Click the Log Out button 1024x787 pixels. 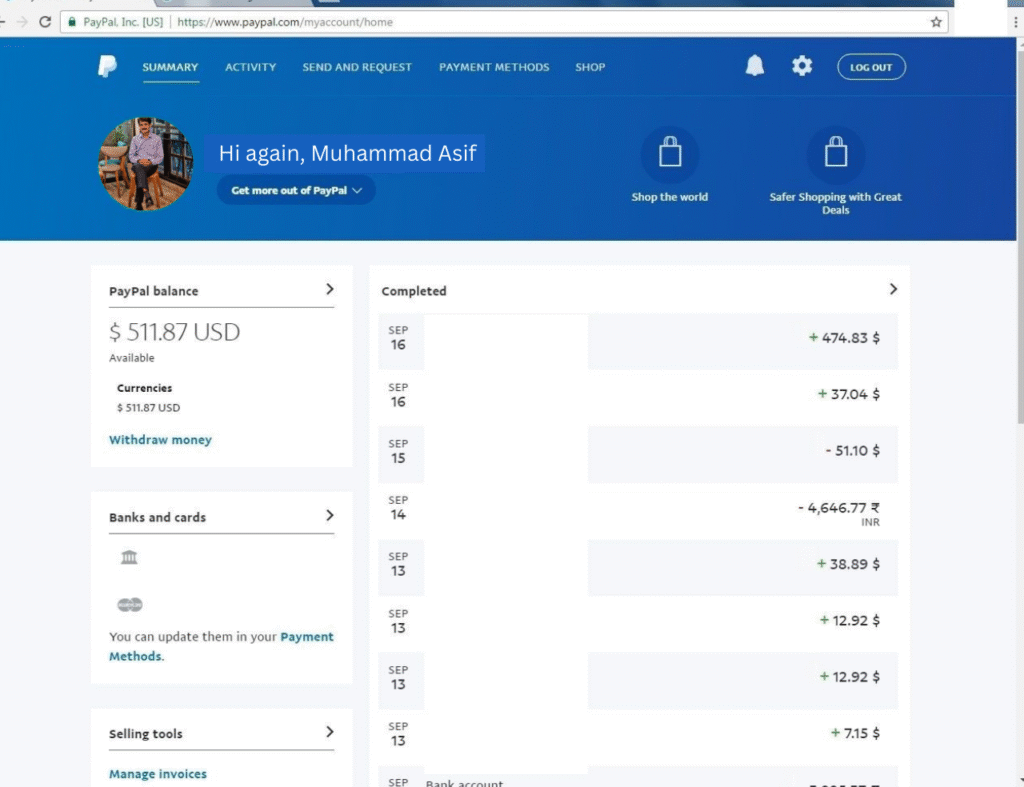pyautogui.click(x=871, y=67)
